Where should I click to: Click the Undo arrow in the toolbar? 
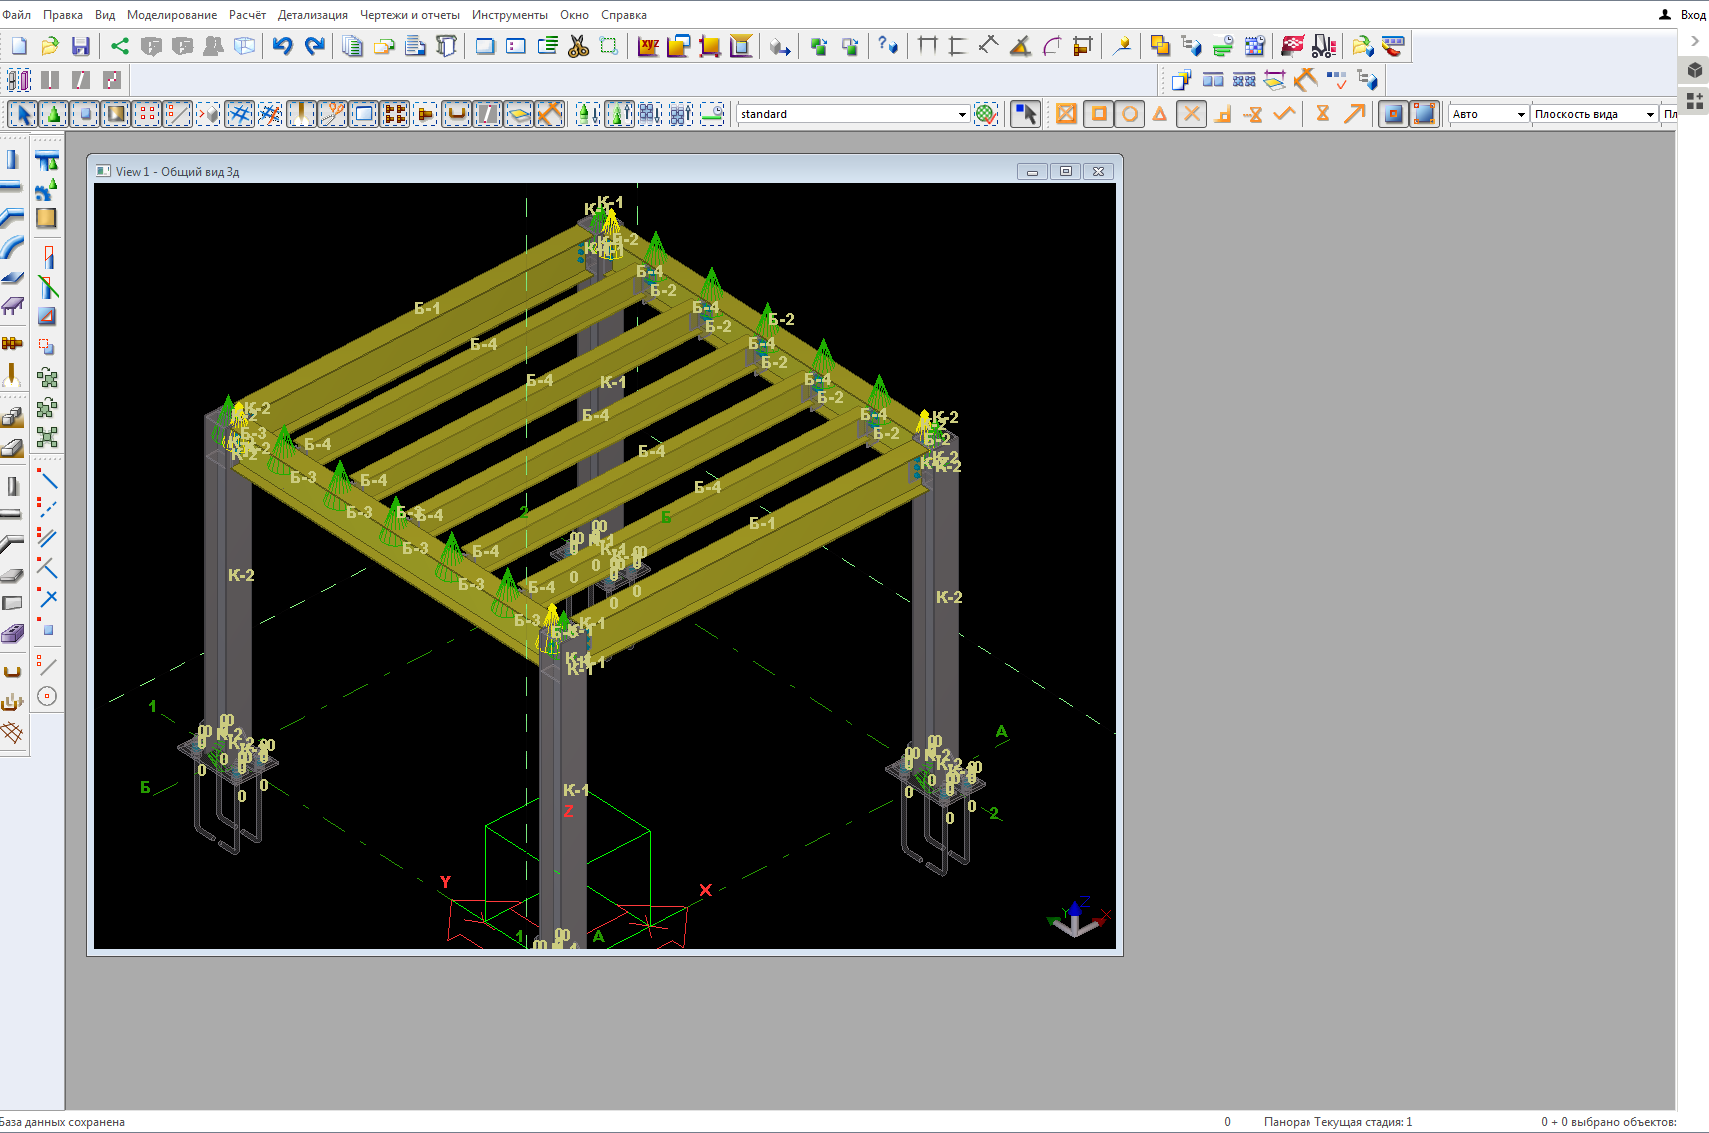[283, 46]
